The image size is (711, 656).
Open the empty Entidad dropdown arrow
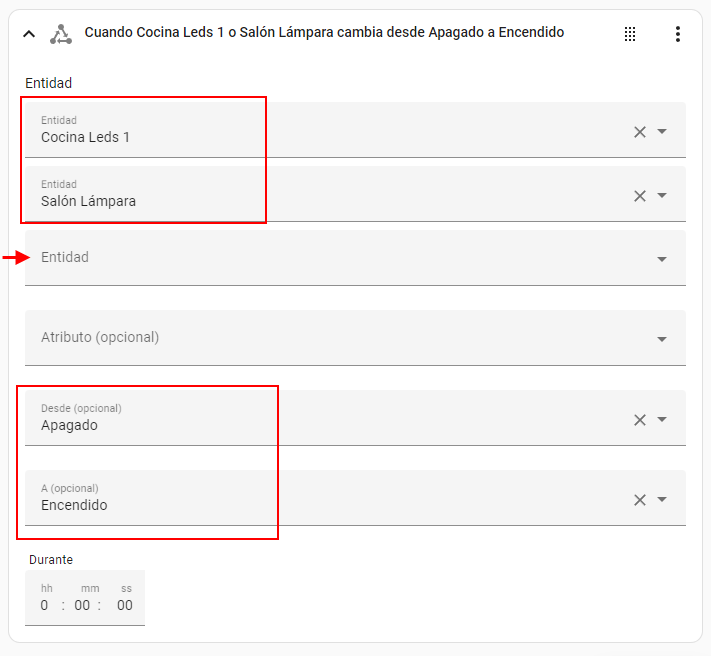click(662, 260)
